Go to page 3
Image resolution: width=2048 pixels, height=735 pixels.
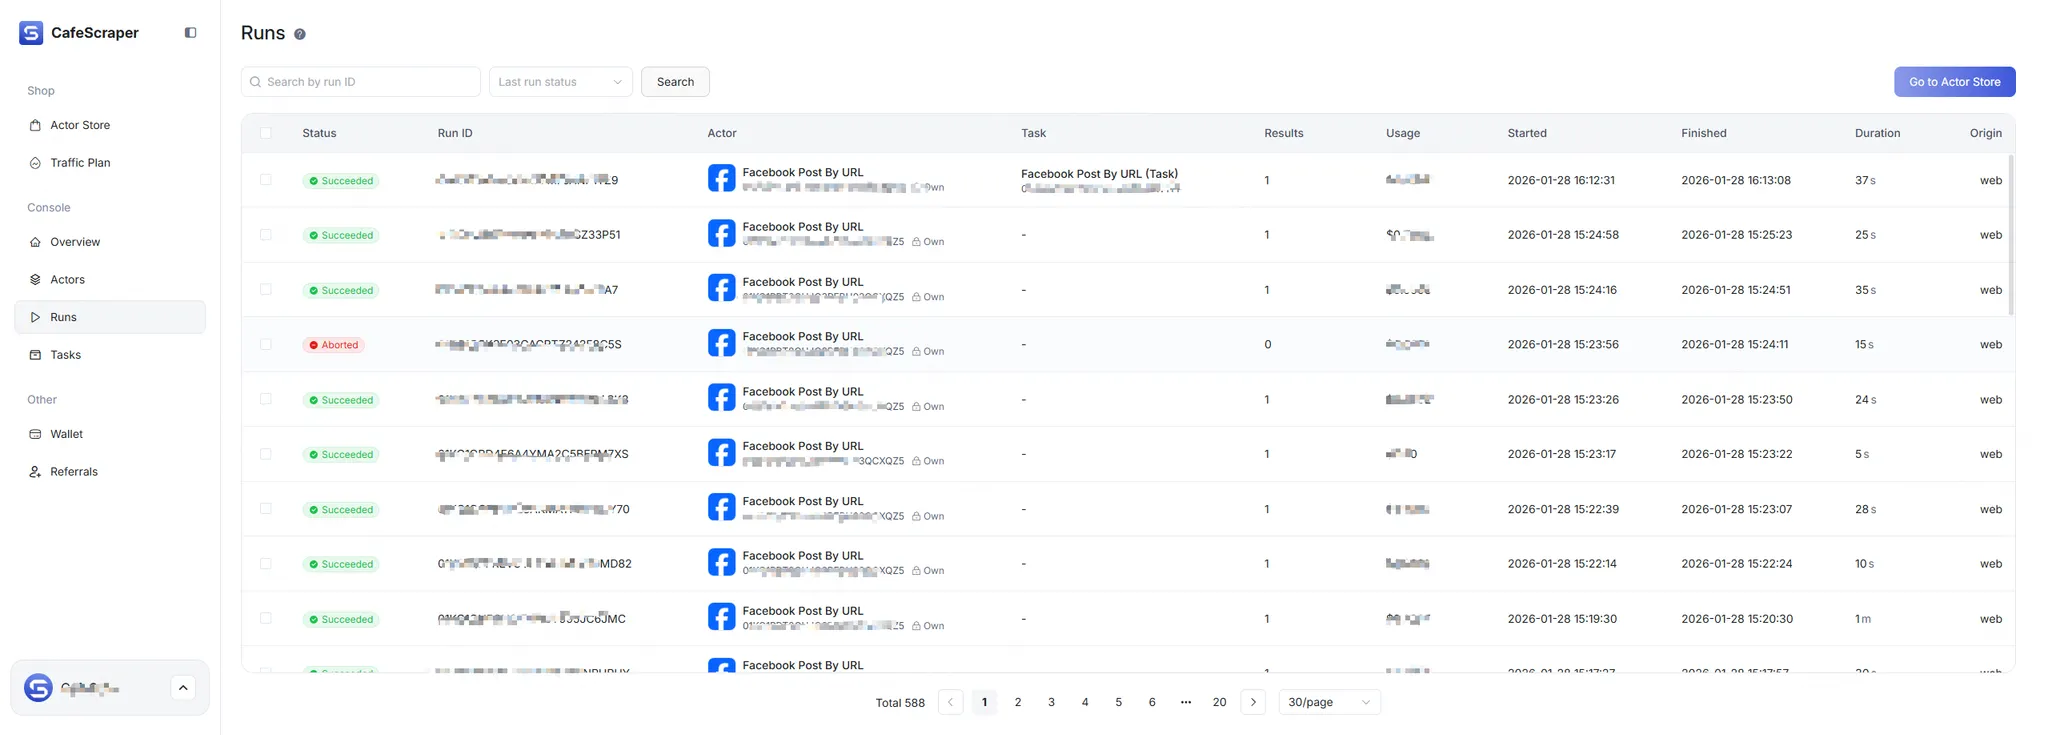coord(1051,702)
